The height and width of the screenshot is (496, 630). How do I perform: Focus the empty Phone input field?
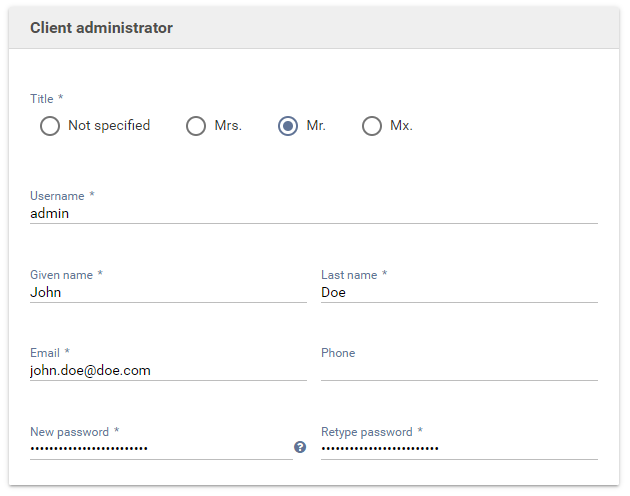pos(459,370)
